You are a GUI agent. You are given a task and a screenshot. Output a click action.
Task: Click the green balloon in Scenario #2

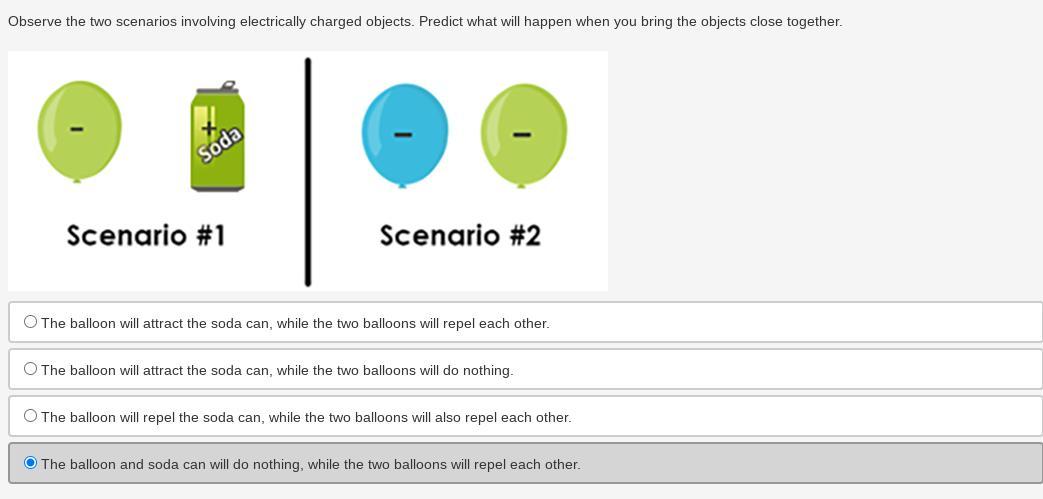pyautogui.click(x=523, y=135)
